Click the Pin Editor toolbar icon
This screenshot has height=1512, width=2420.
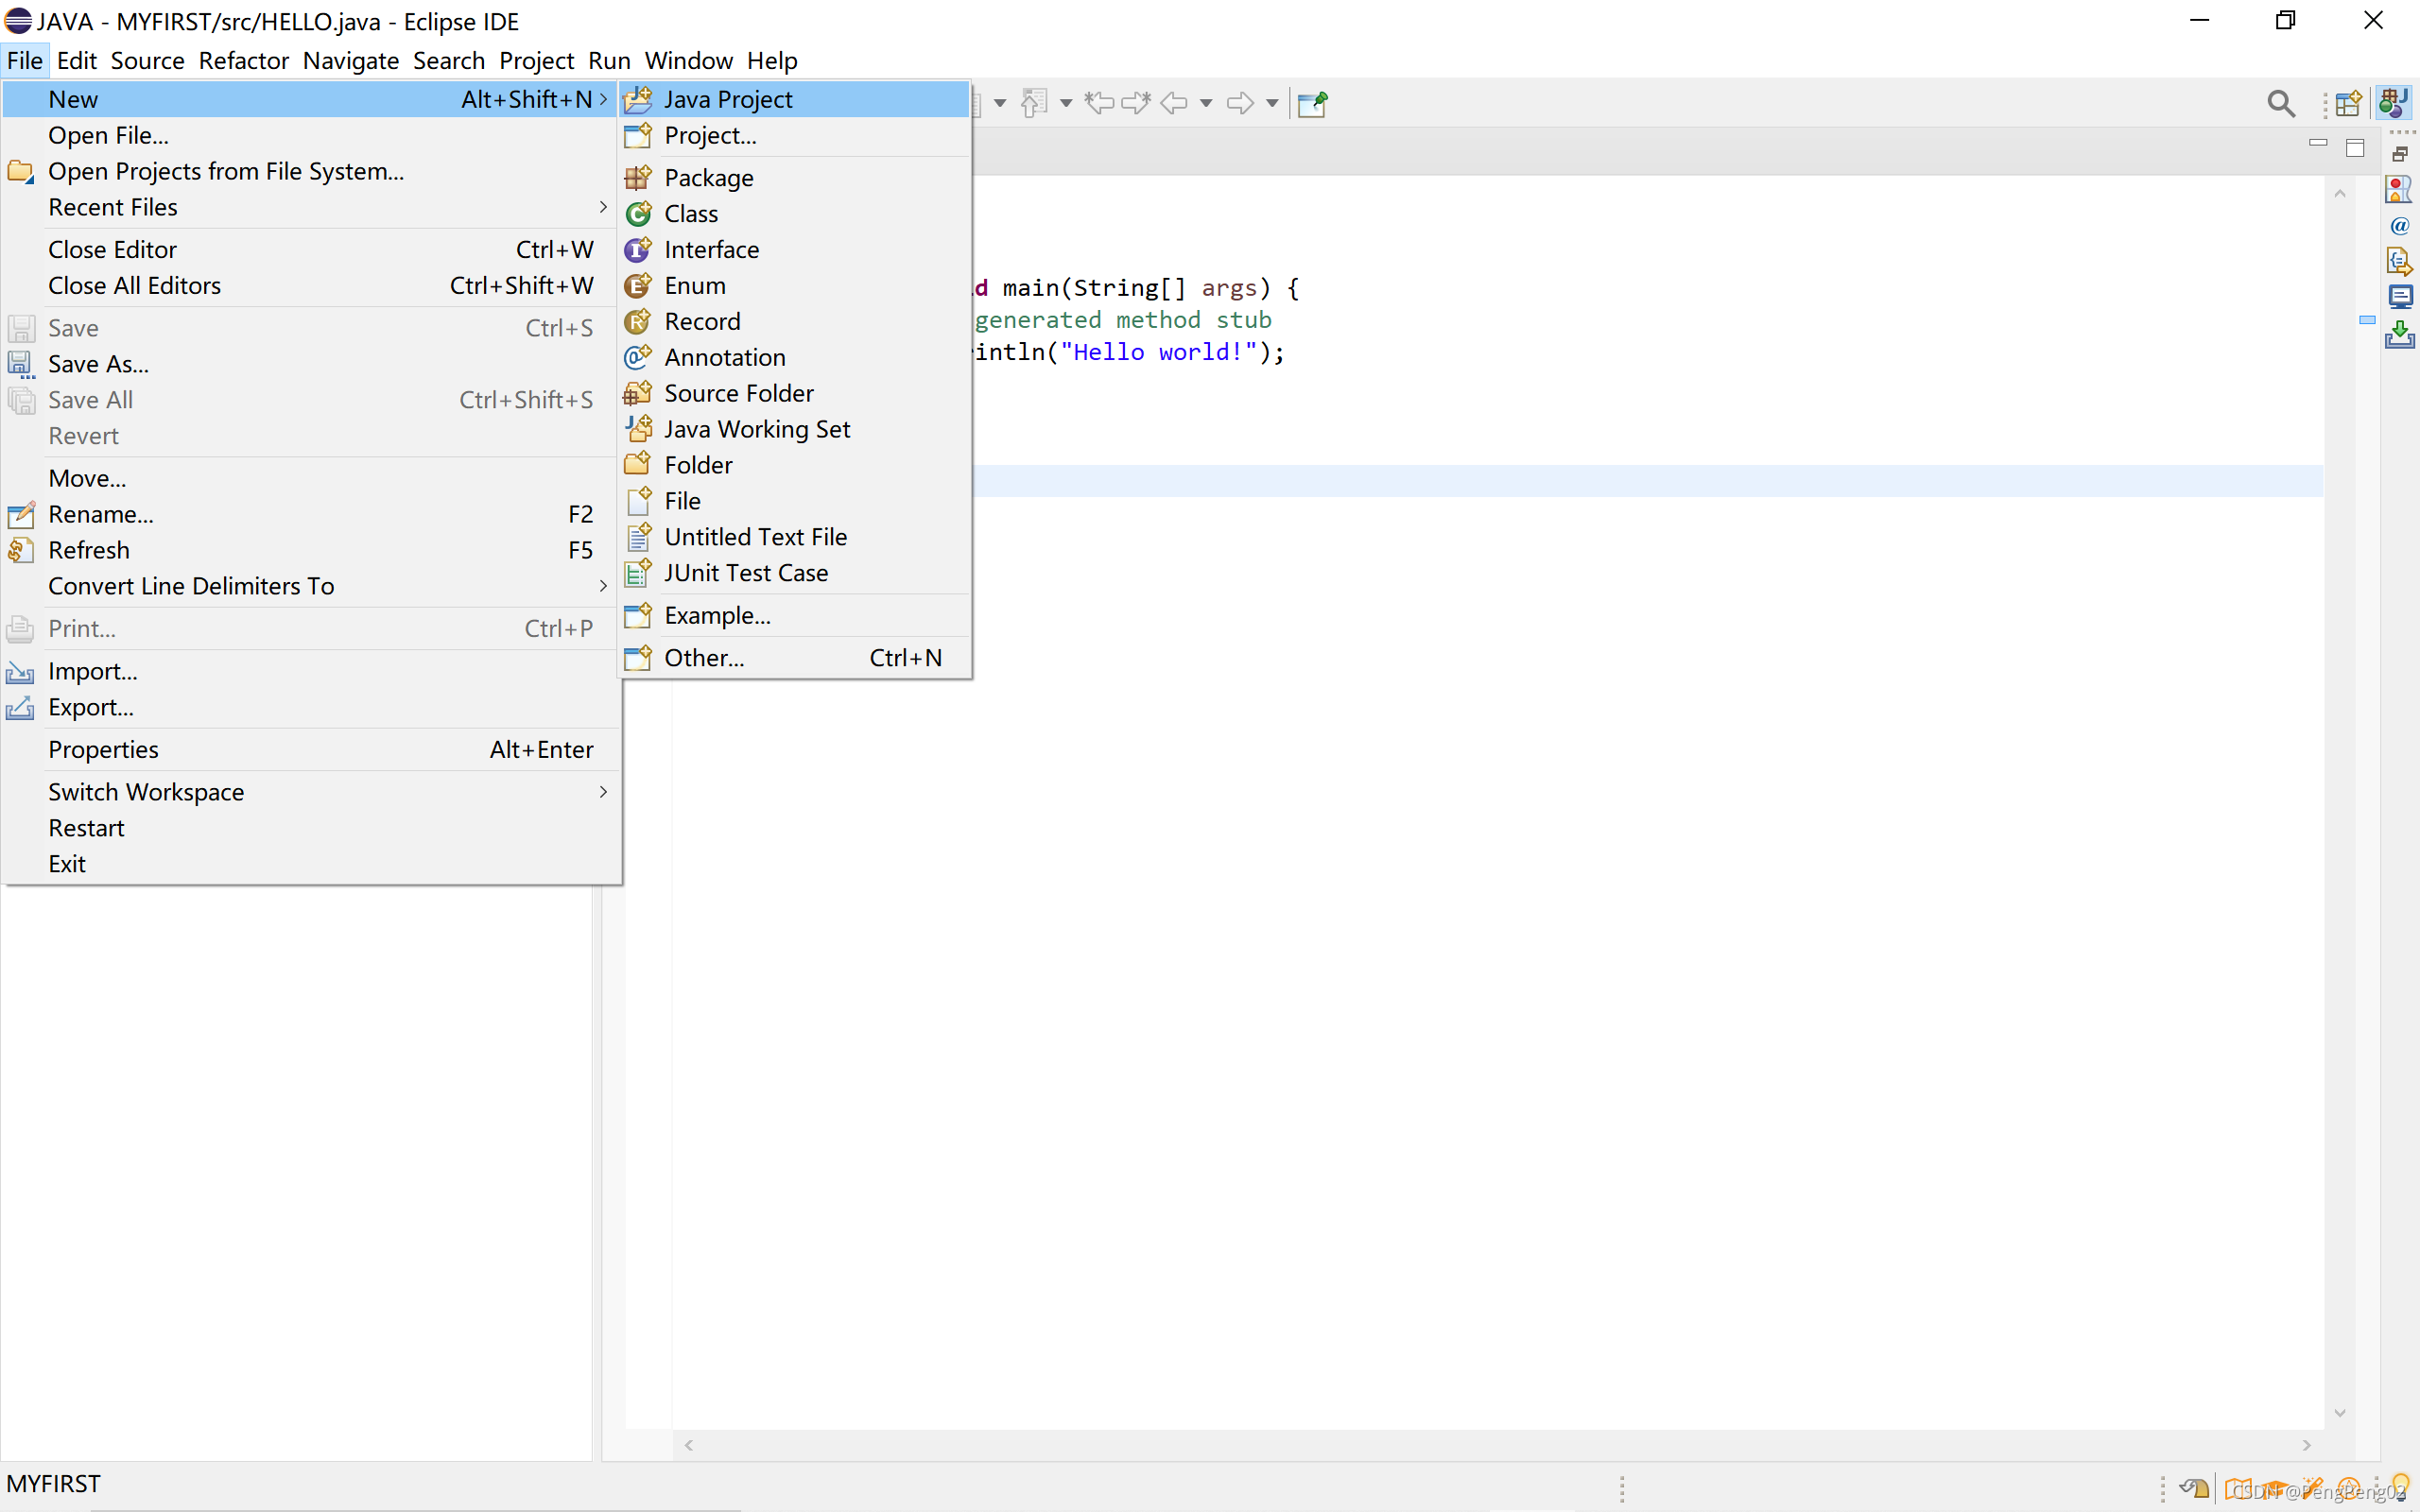point(1312,103)
